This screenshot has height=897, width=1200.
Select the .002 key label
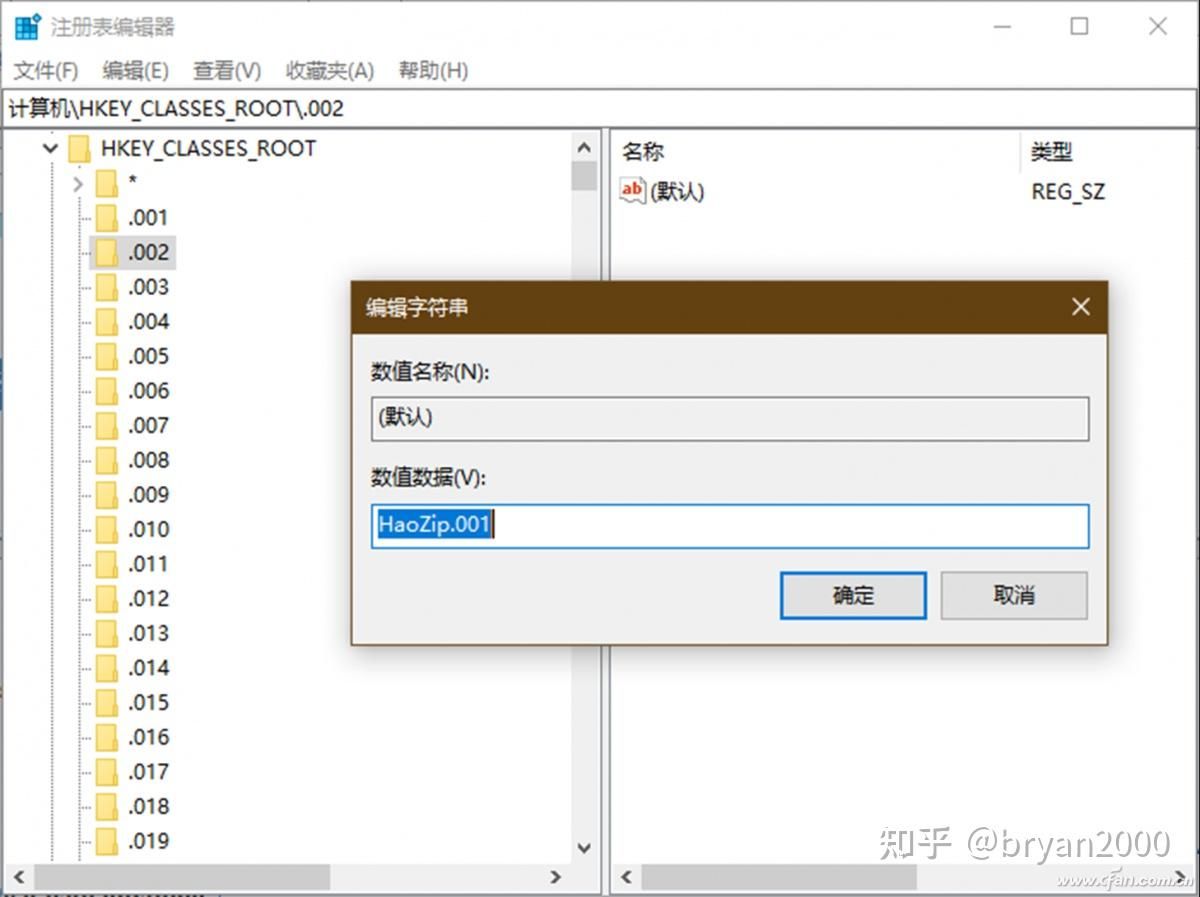149,252
